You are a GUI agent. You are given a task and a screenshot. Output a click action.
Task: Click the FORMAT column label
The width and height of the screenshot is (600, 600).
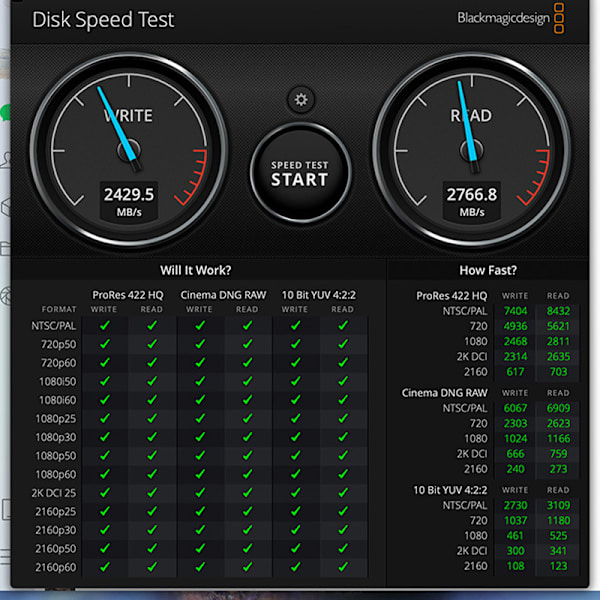click(59, 309)
